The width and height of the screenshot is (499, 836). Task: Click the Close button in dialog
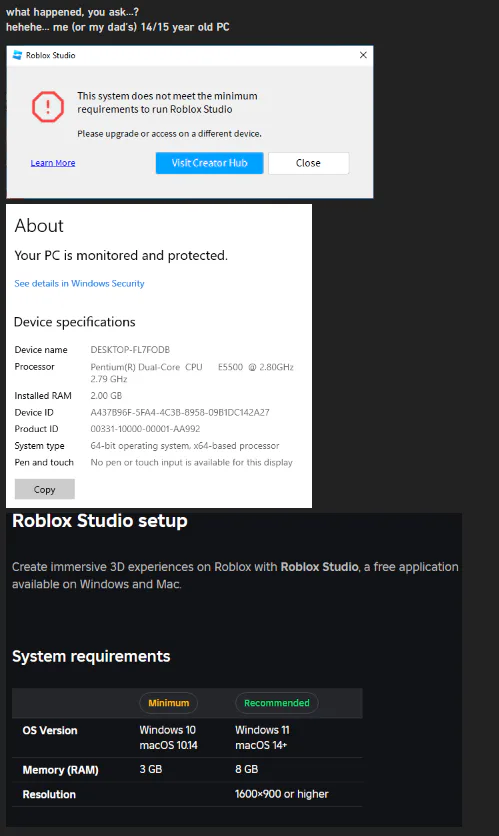pyautogui.click(x=309, y=163)
